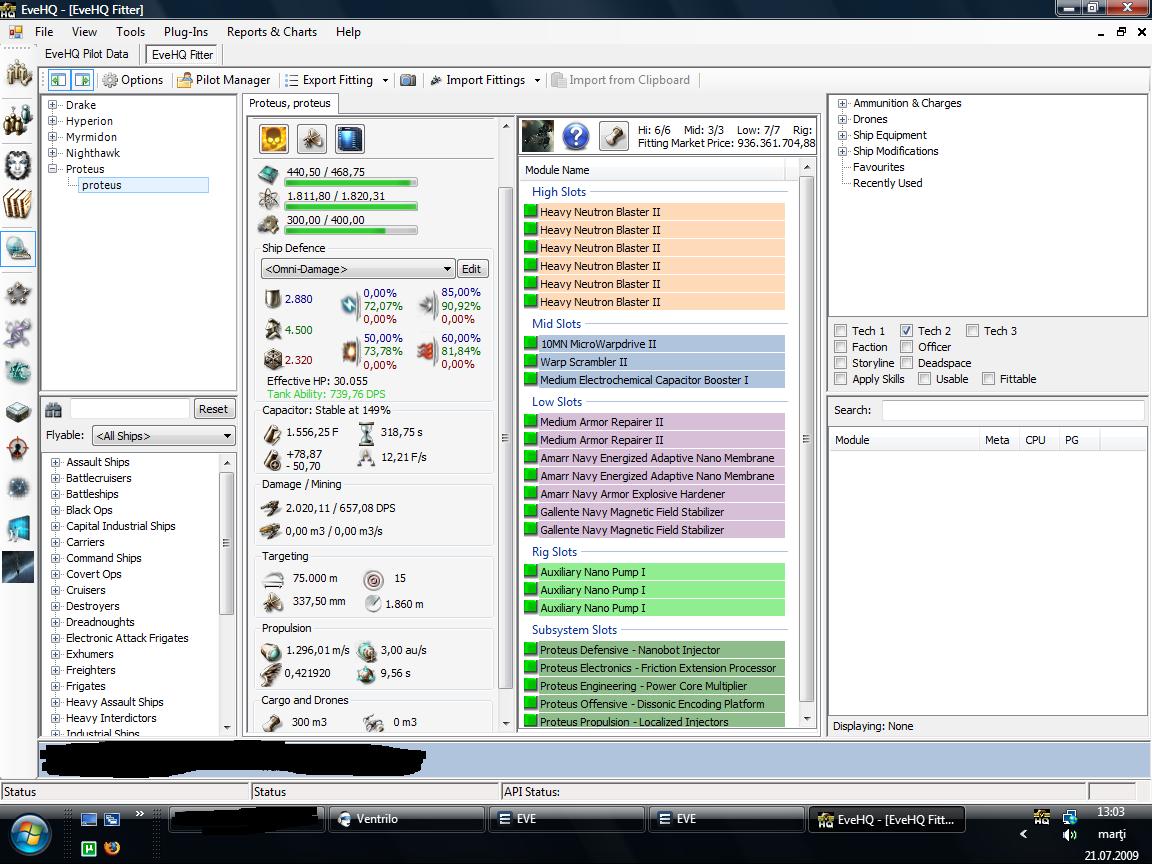The width and height of the screenshot is (1152, 864).
Task: Click the camera screenshot icon in the toolbar
Action: 408,80
